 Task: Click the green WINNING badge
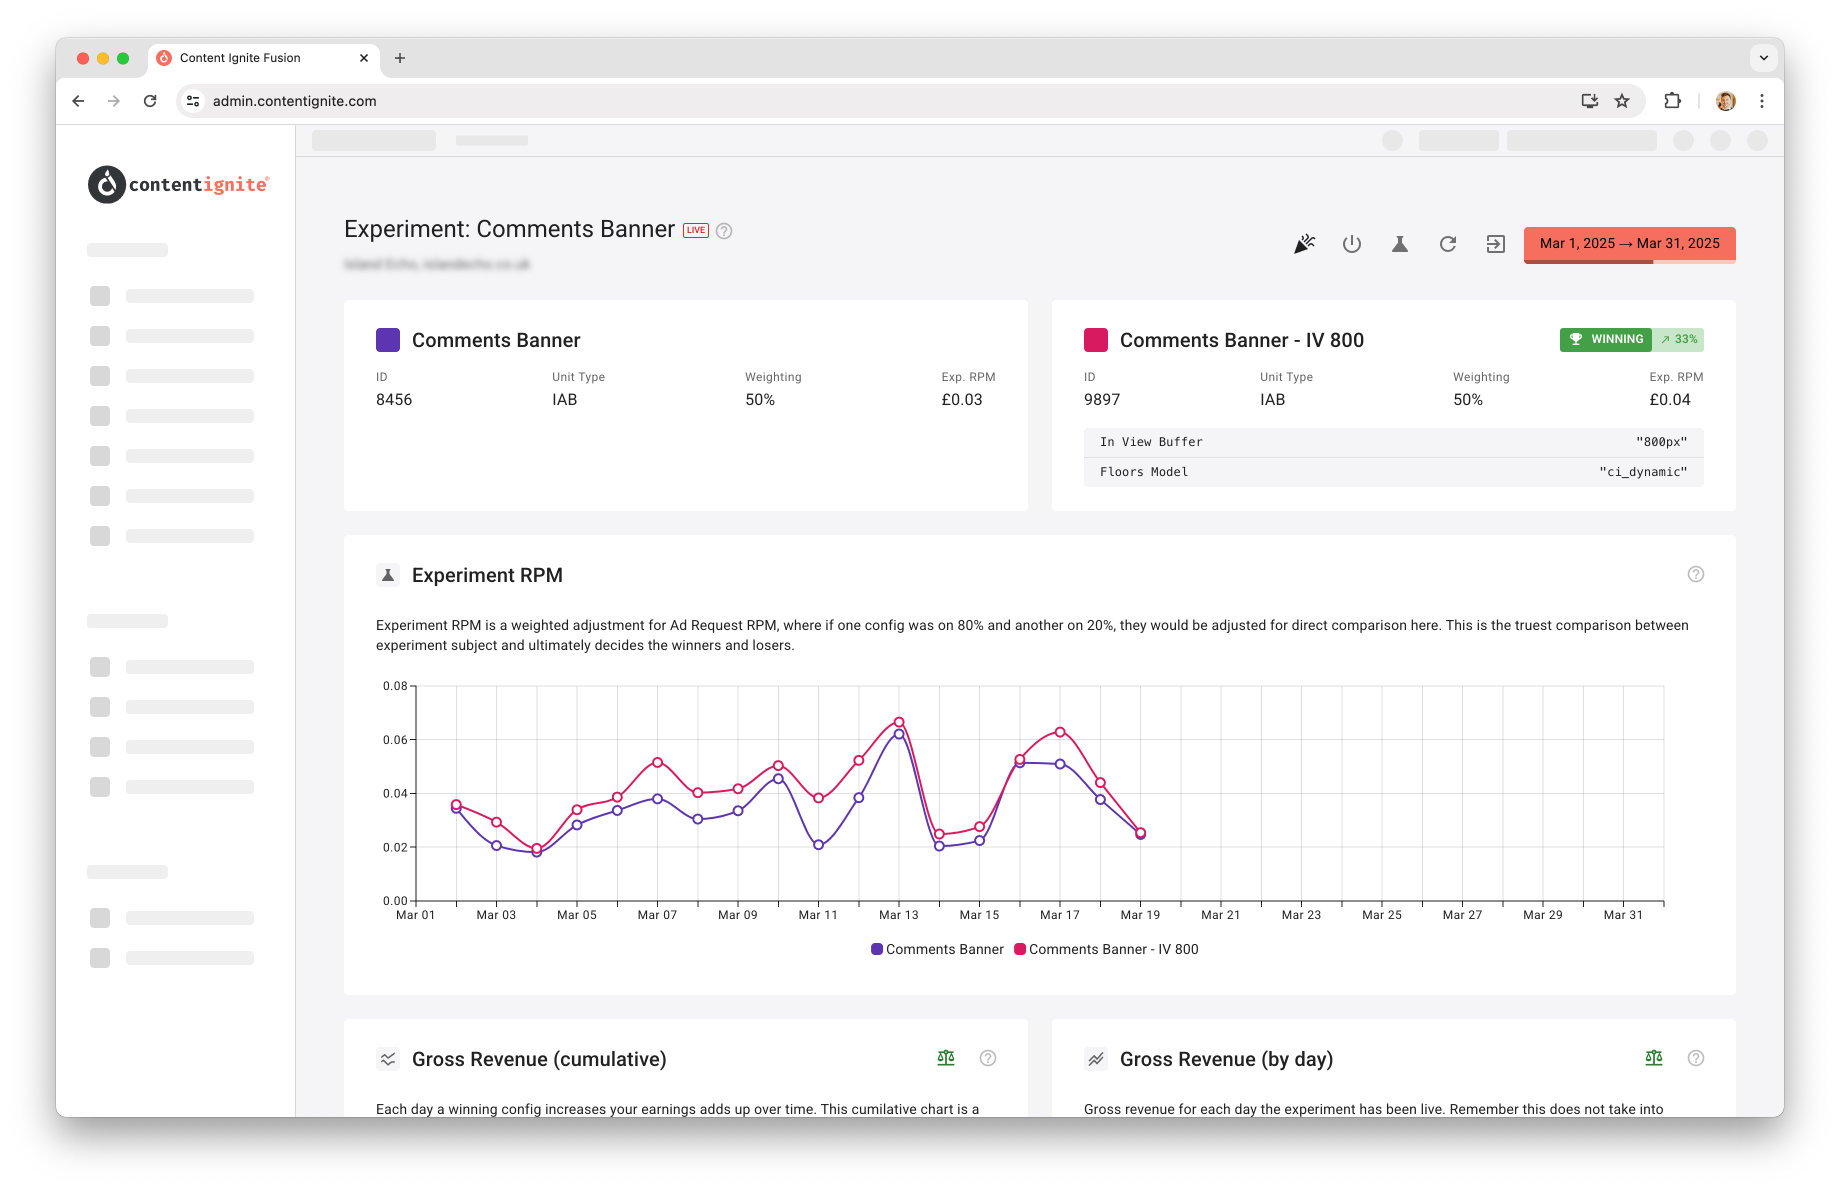tap(1606, 340)
